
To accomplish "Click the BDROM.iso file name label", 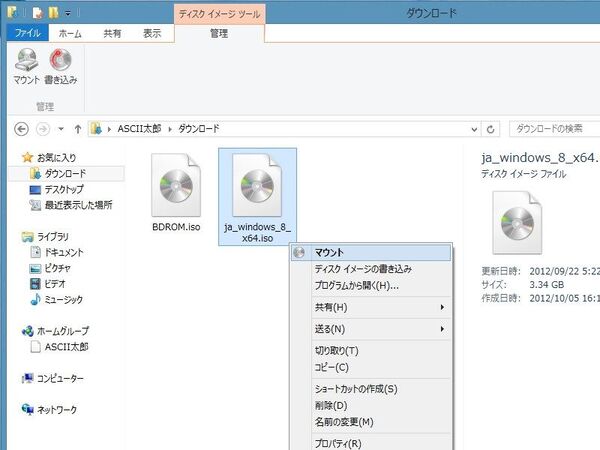I will pyautogui.click(x=176, y=227).
